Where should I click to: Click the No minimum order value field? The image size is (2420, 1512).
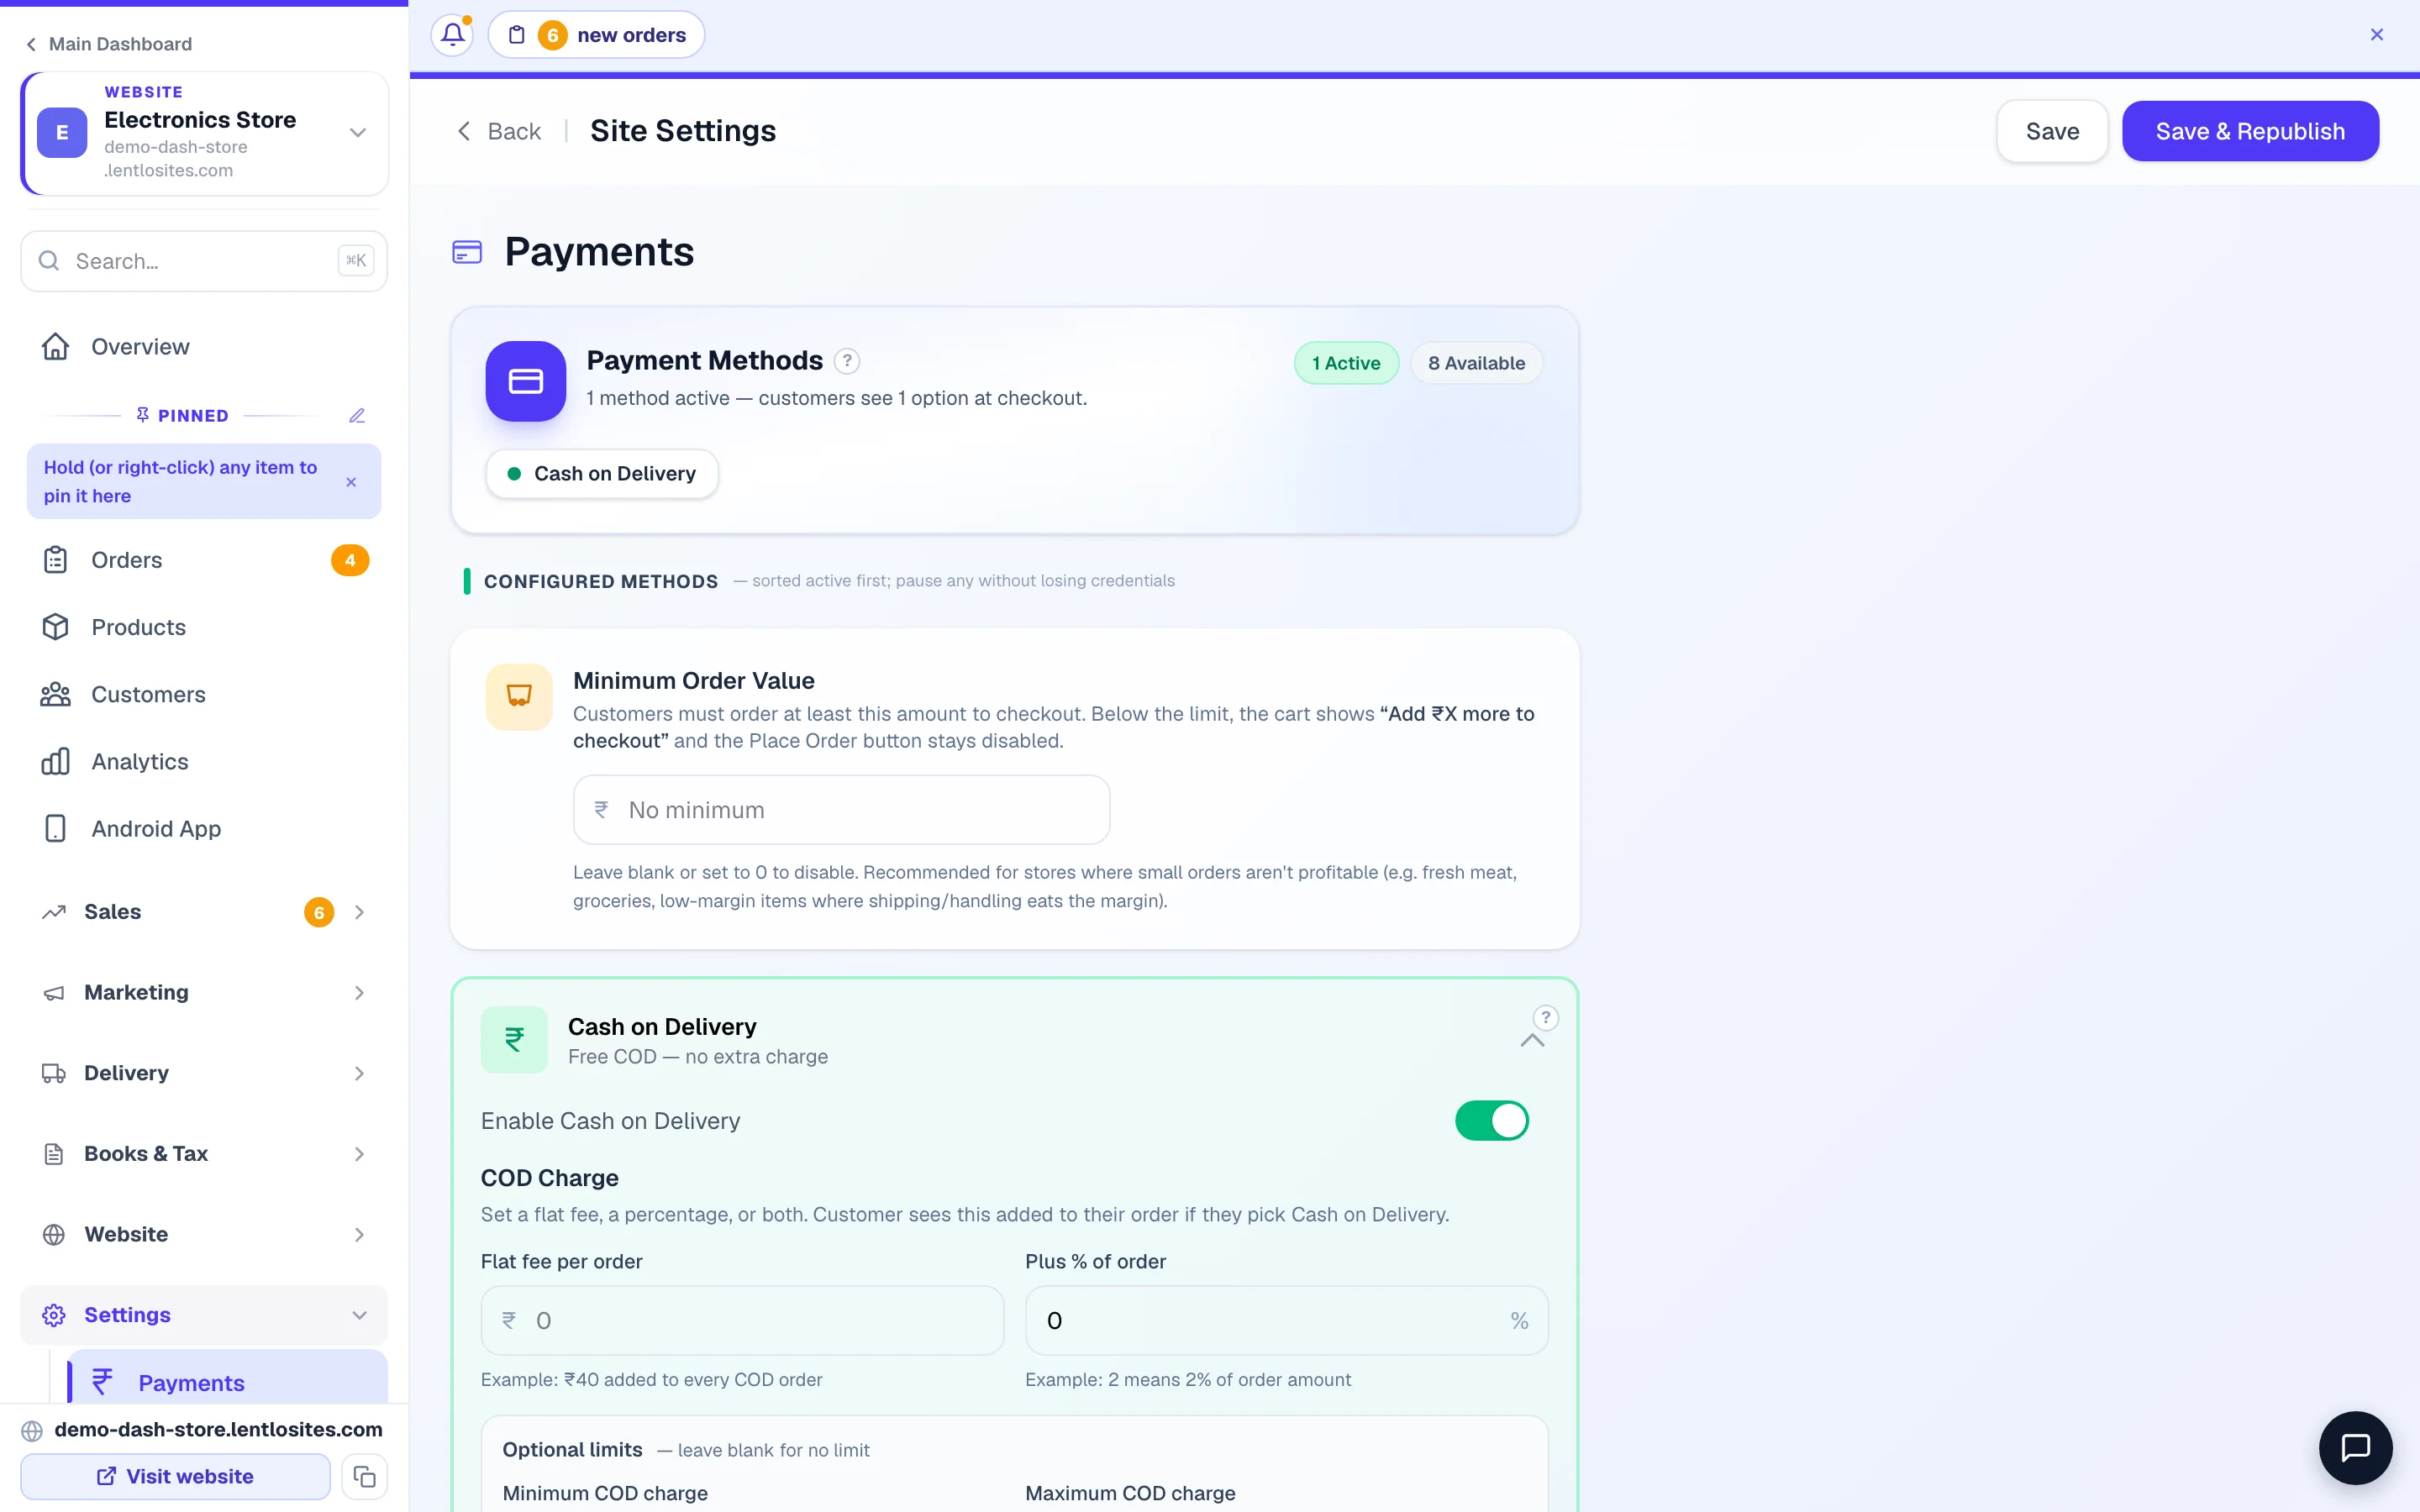coord(841,810)
